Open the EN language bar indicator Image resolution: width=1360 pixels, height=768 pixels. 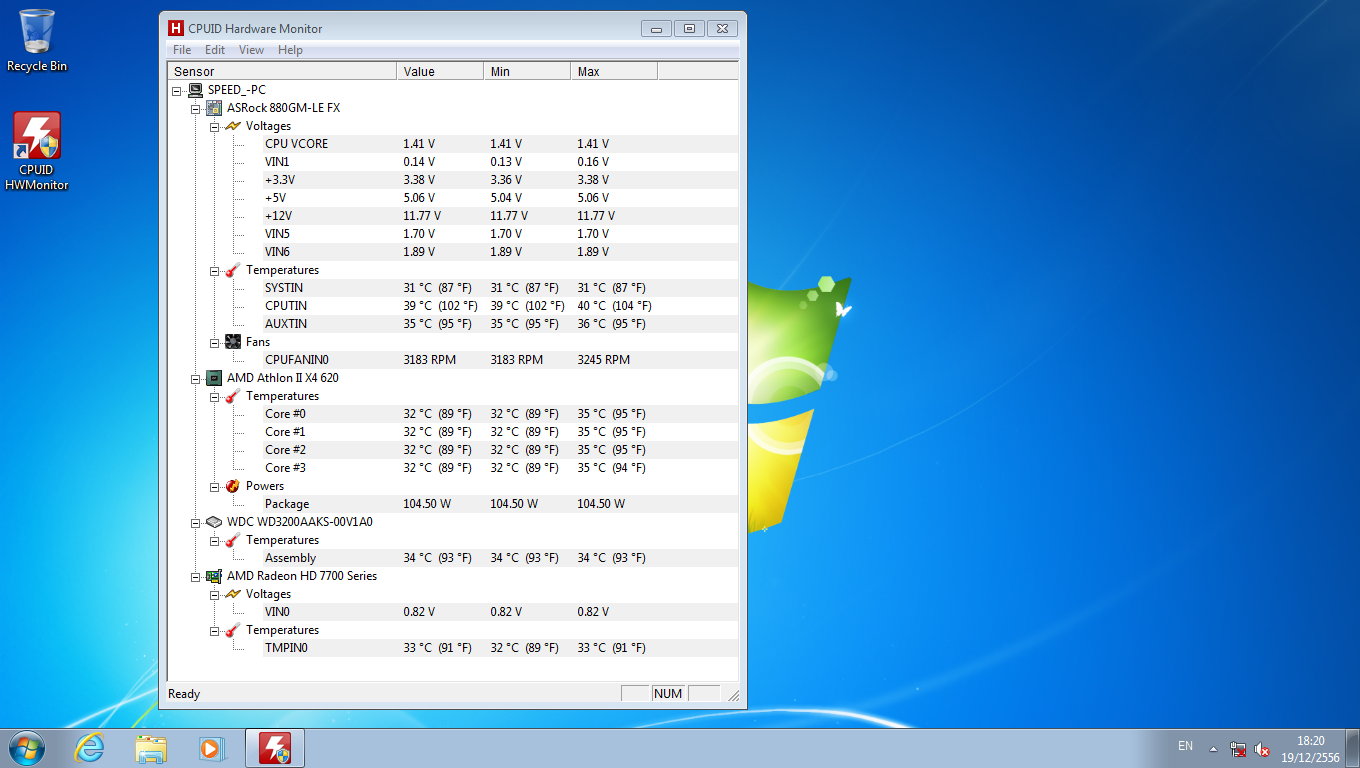click(x=1185, y=746)
